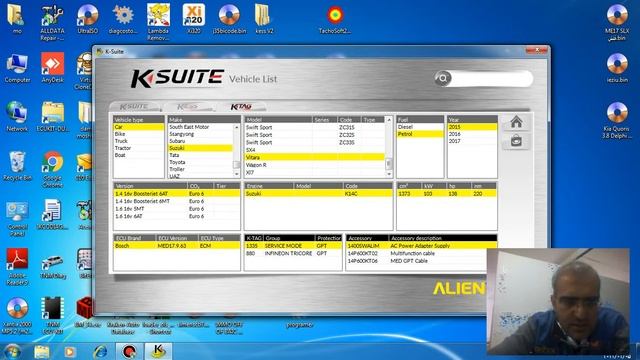This screenshot has height=360, width=640.
Task: Open Recycle Bin desktop icon
Action: [17, 166]
